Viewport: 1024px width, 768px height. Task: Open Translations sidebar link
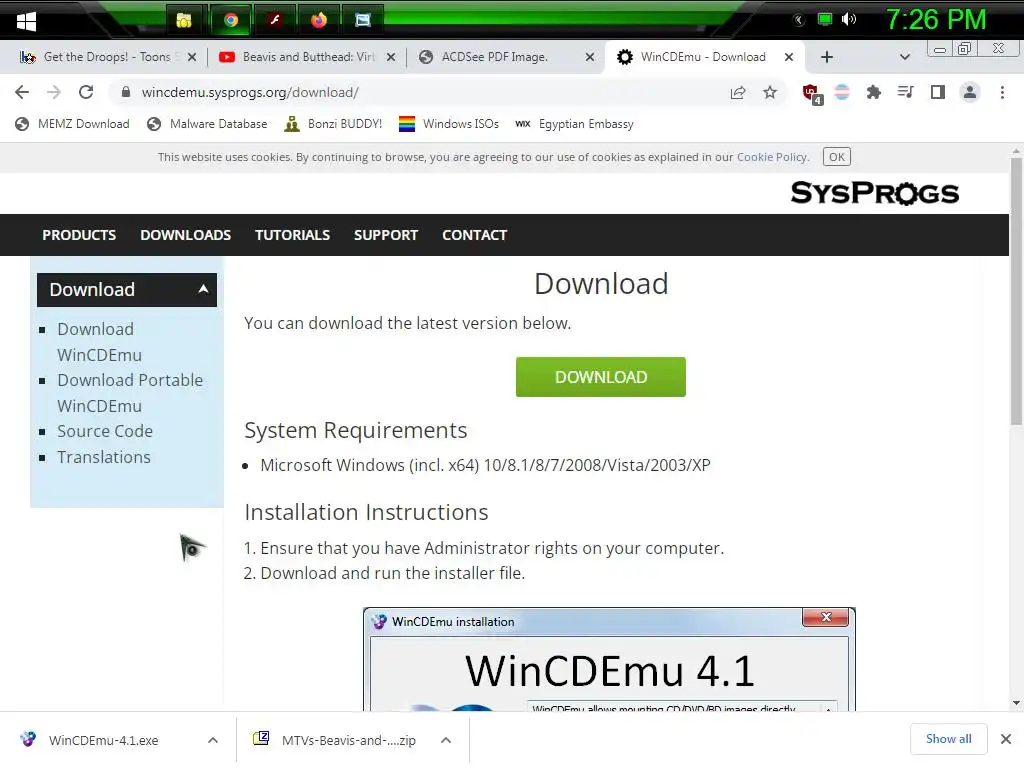(x=103, y=457)
